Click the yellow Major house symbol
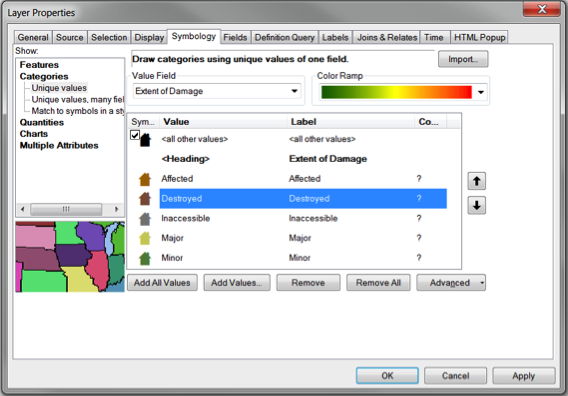The height and width of the screenshot is (396, 568). 145,238
